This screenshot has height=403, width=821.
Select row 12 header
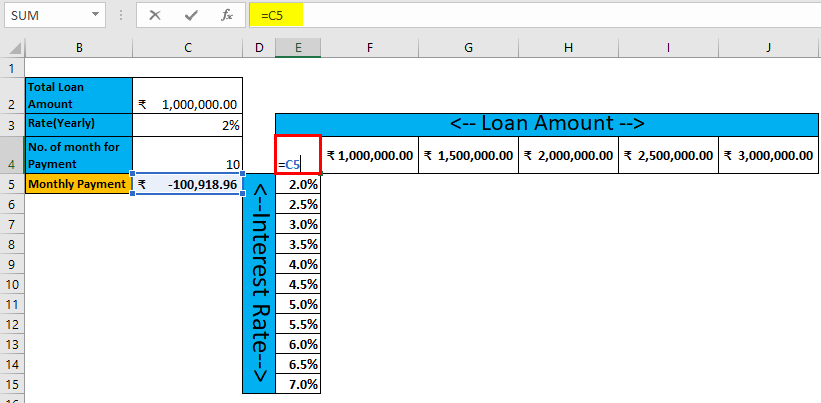coord(13,323)
